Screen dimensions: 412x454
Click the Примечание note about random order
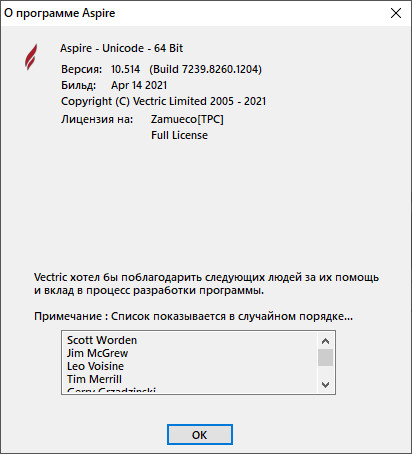coord(193,316)
